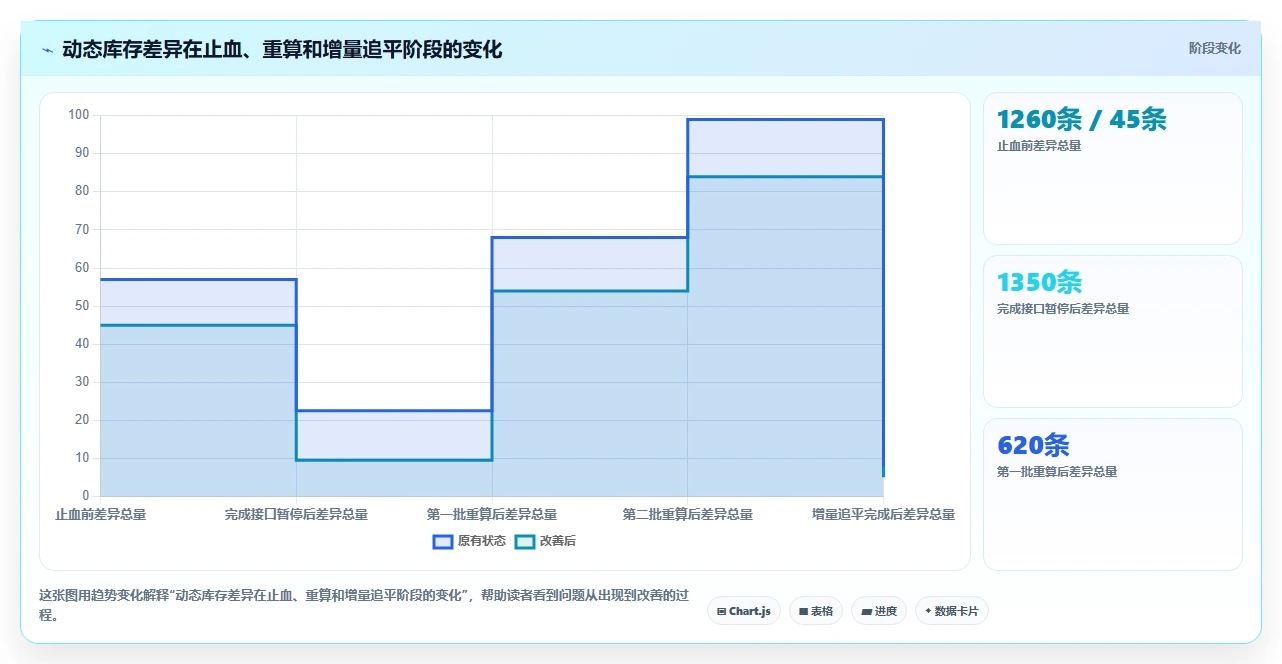Click the 数据卡片 tag chip

click(951, 611)
